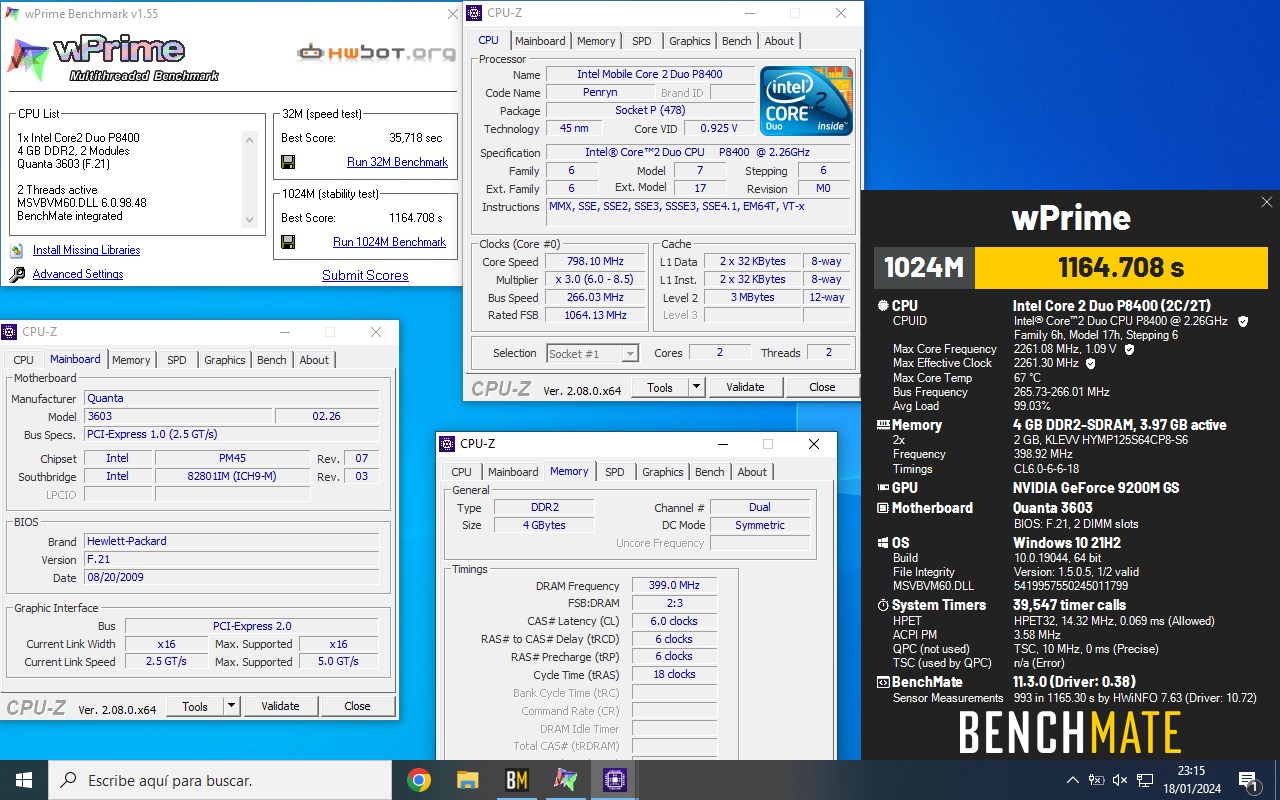1280x800 pixels.
Task: Open About tab in CPU-Z CPU window
Action: point(780,41)
